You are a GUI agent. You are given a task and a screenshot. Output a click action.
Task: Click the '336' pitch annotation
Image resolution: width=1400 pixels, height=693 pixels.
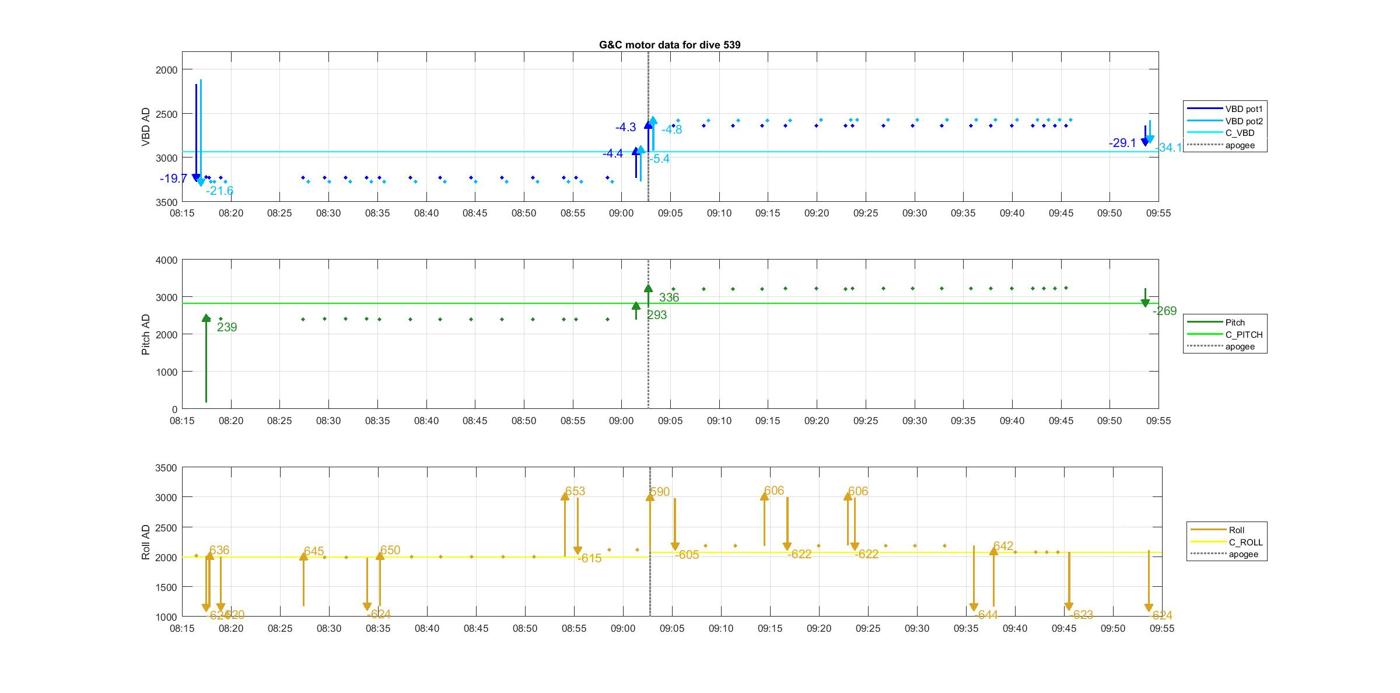coord(669,298)
